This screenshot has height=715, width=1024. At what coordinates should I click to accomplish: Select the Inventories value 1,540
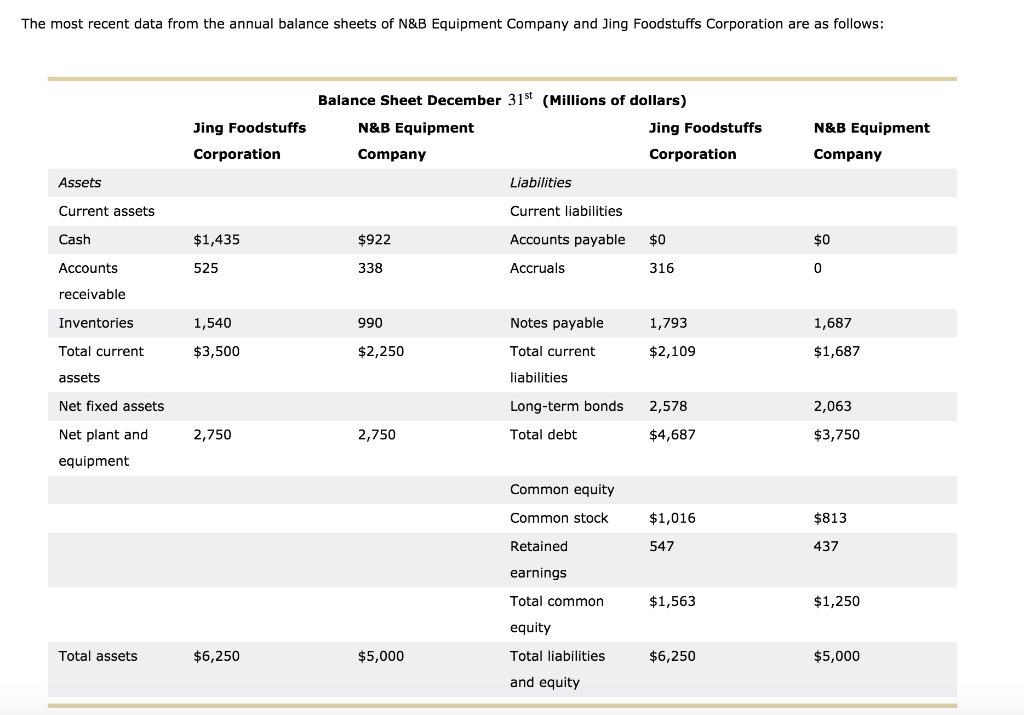tap(212, 323)
